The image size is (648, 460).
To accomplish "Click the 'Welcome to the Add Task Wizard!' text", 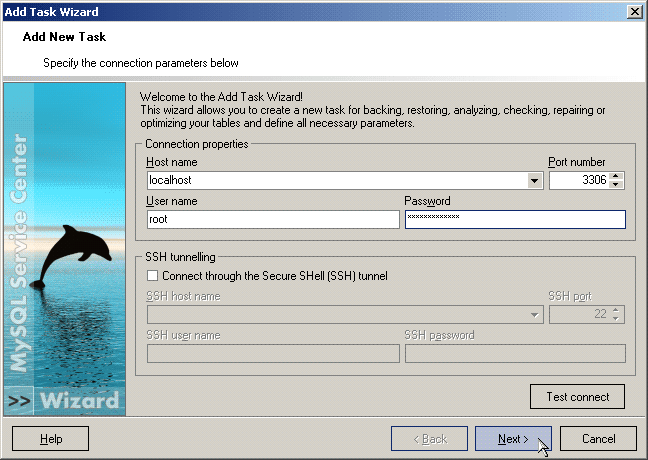I will point(221,97).
